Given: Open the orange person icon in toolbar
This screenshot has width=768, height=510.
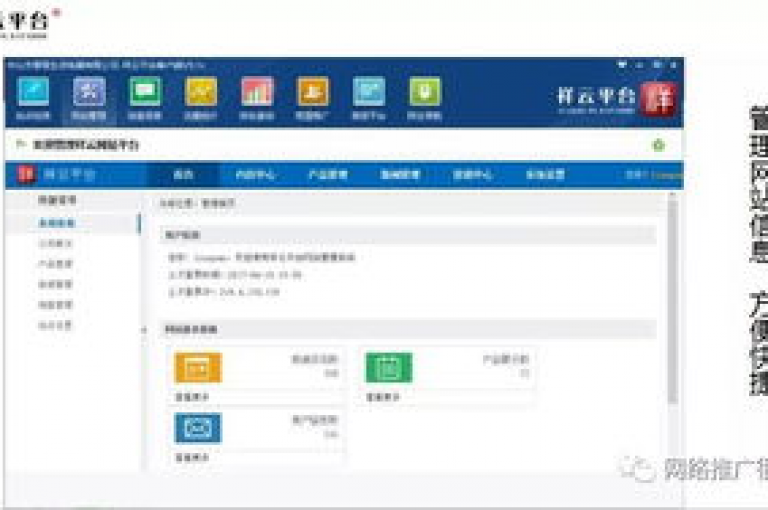Looking at the screenshot, I should click(313, 92).
